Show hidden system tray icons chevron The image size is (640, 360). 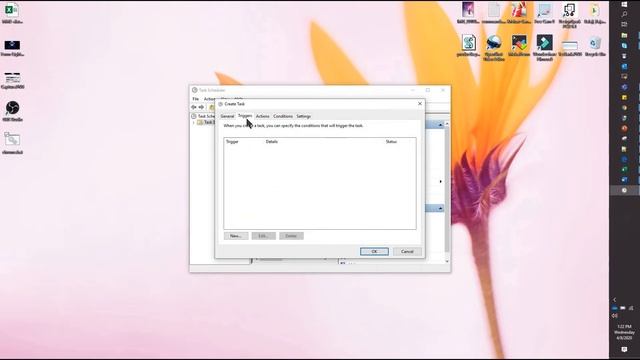tap(614, 300)
